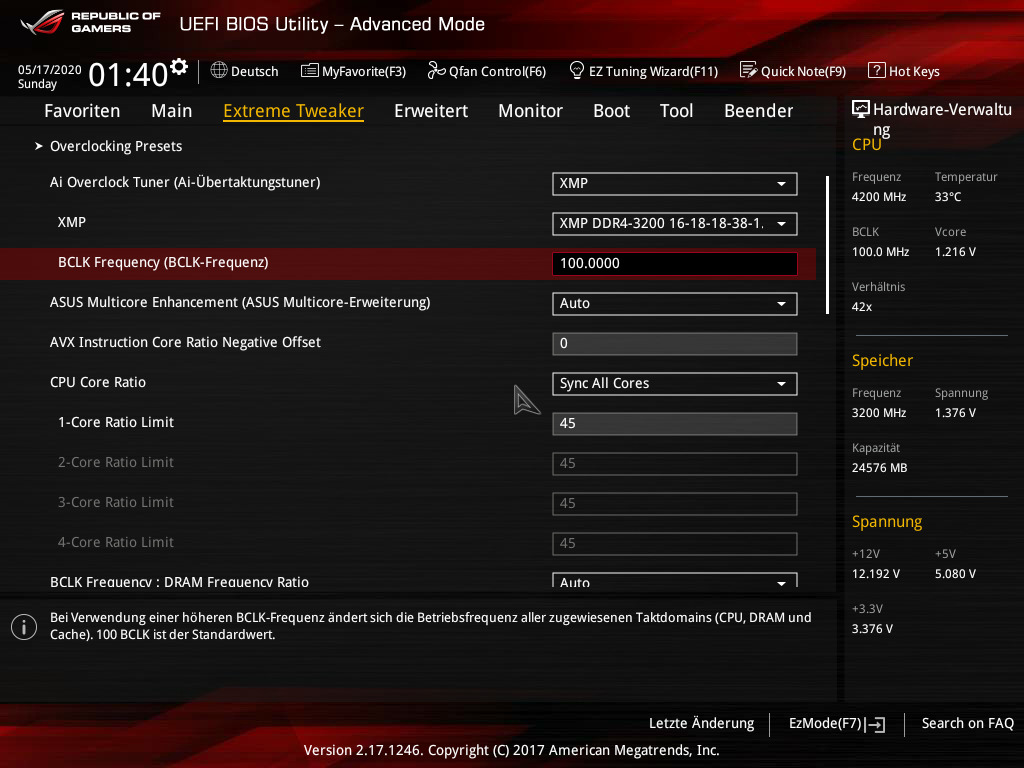The image size is (1024, 768).
Task: Open the Erweitert tab
Action: (431, 110)
